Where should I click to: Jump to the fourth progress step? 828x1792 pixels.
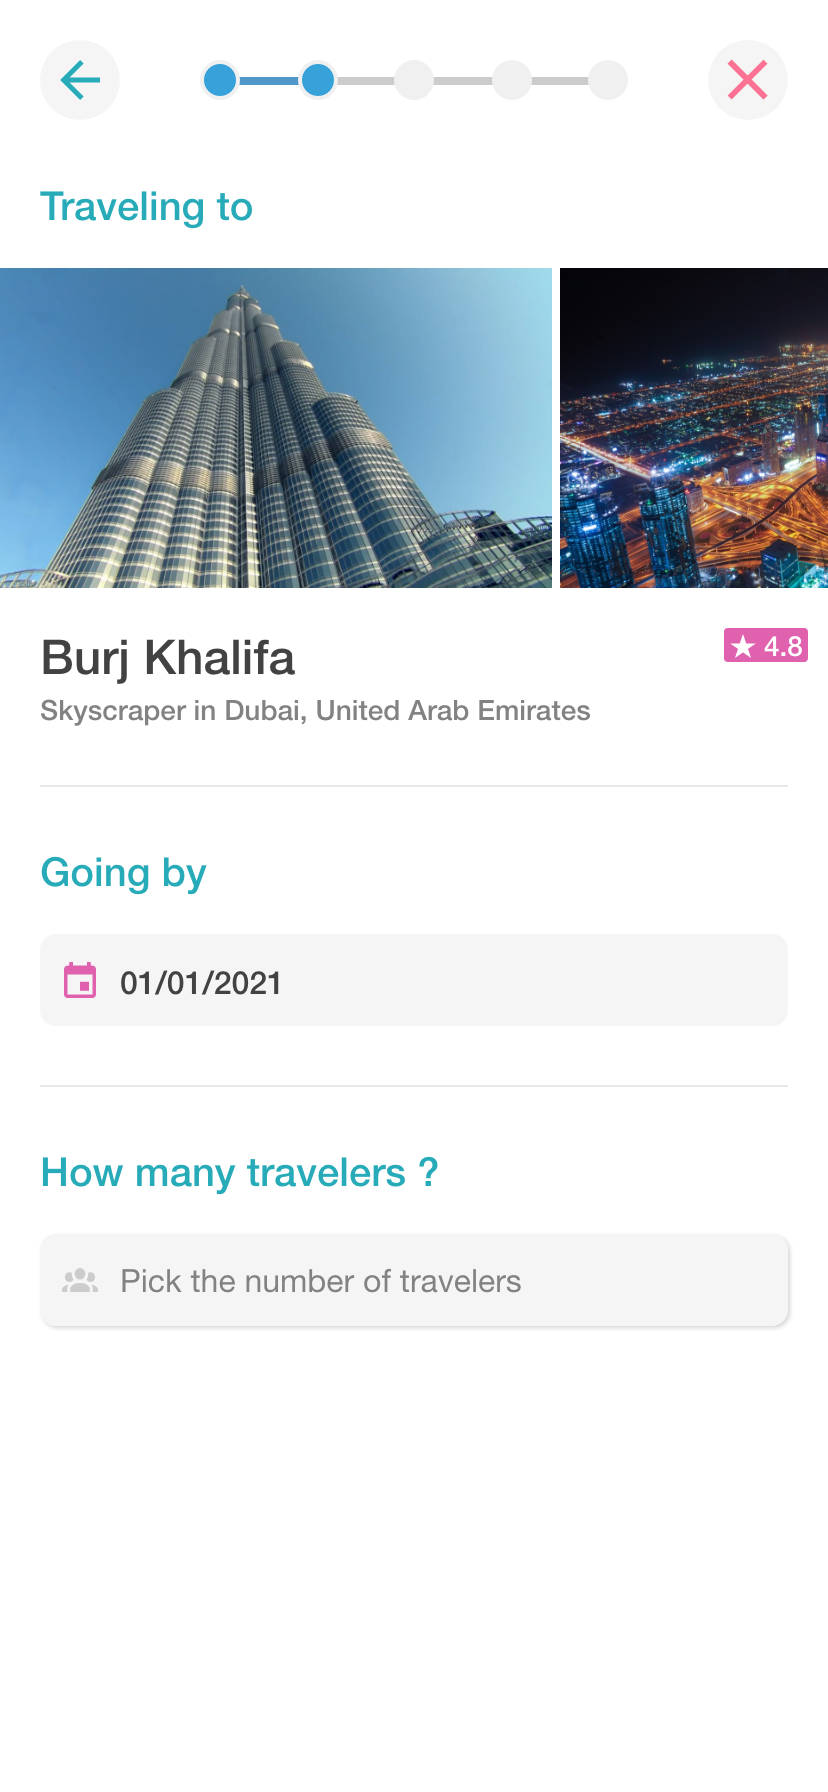(x=512, y=80)
